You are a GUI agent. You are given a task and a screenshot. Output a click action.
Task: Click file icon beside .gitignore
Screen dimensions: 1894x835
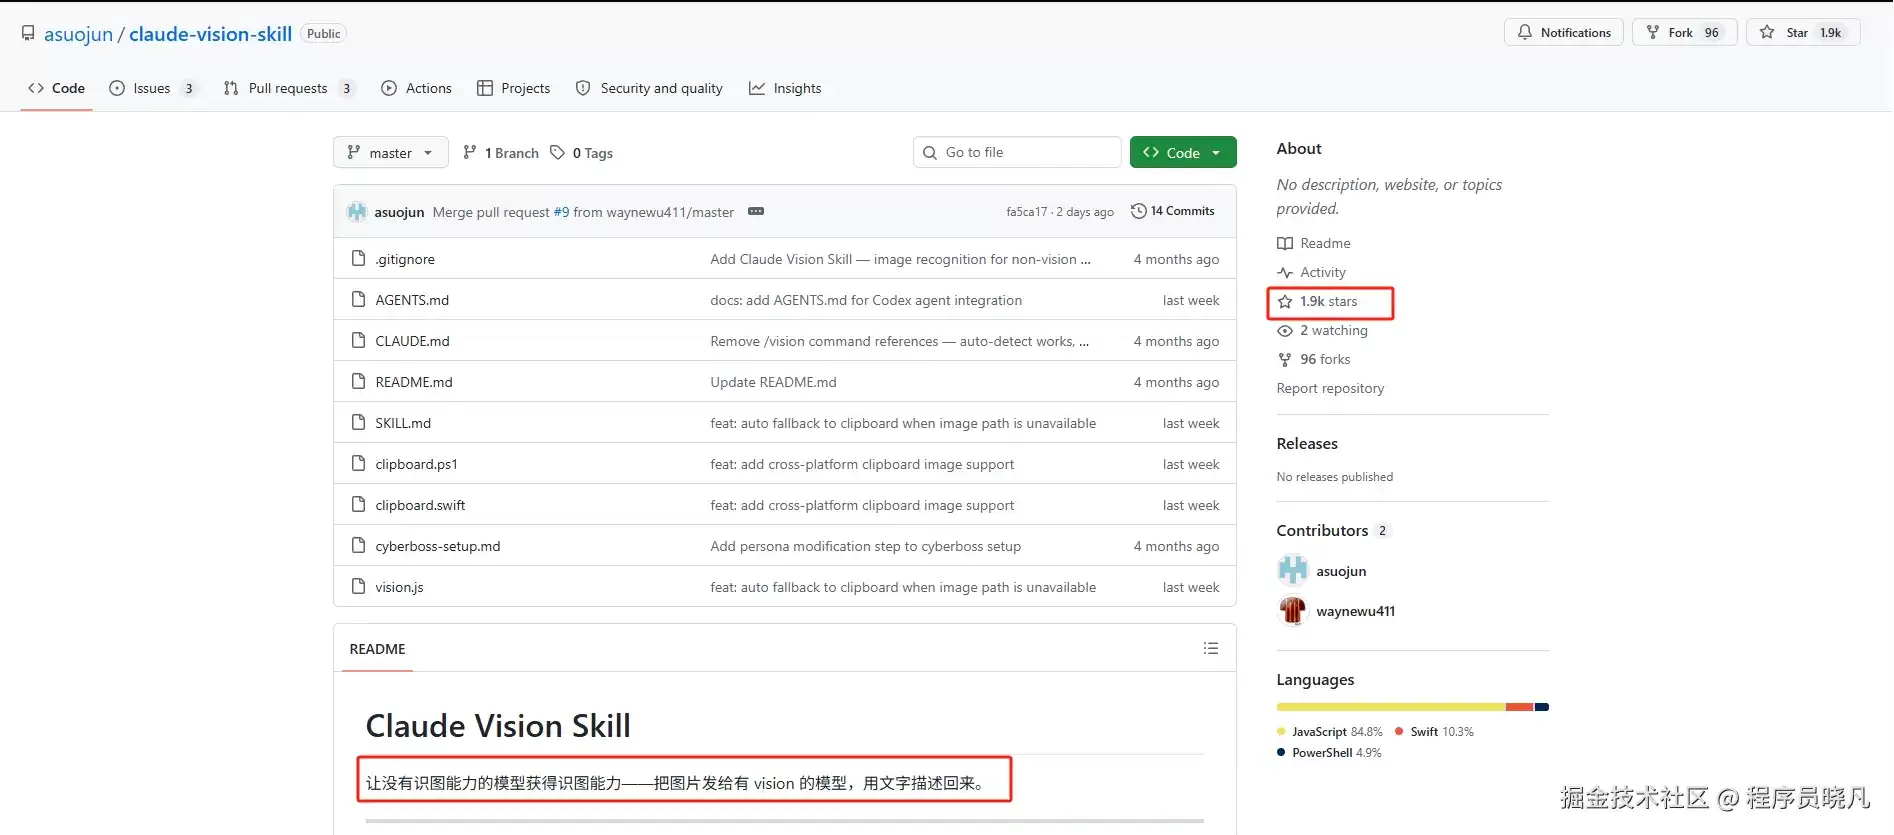click(x=358, y=259)
